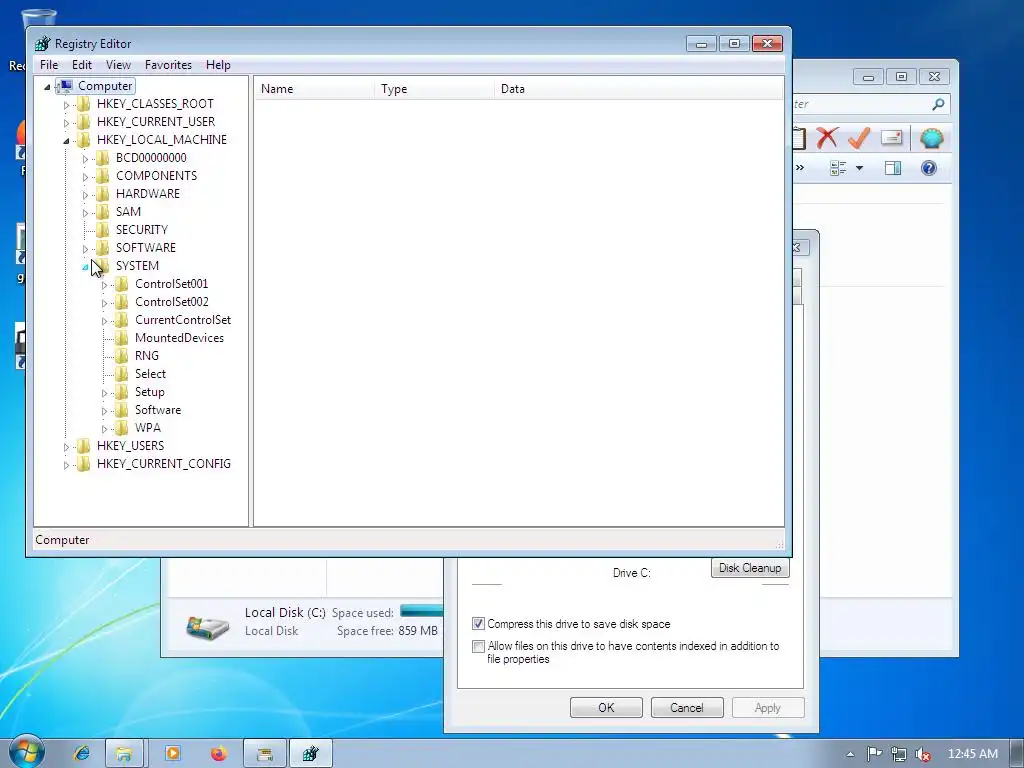Image resolution: width=1024 pixels, height=768 pixels.
Task: Select CurrentControlSet key
Action: [183, 320]
